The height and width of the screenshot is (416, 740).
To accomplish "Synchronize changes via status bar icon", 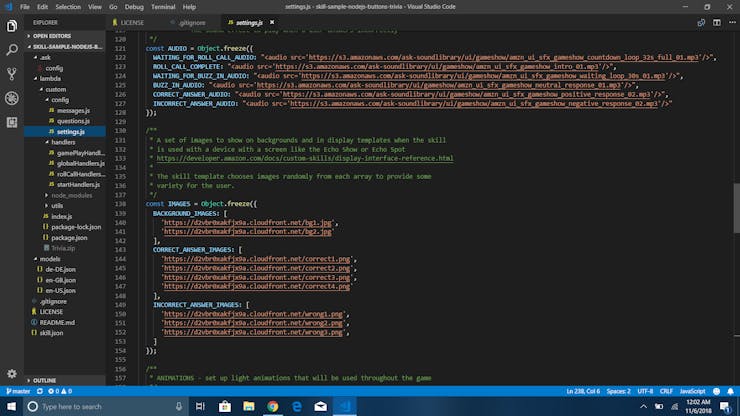I will tap(40, 391).
